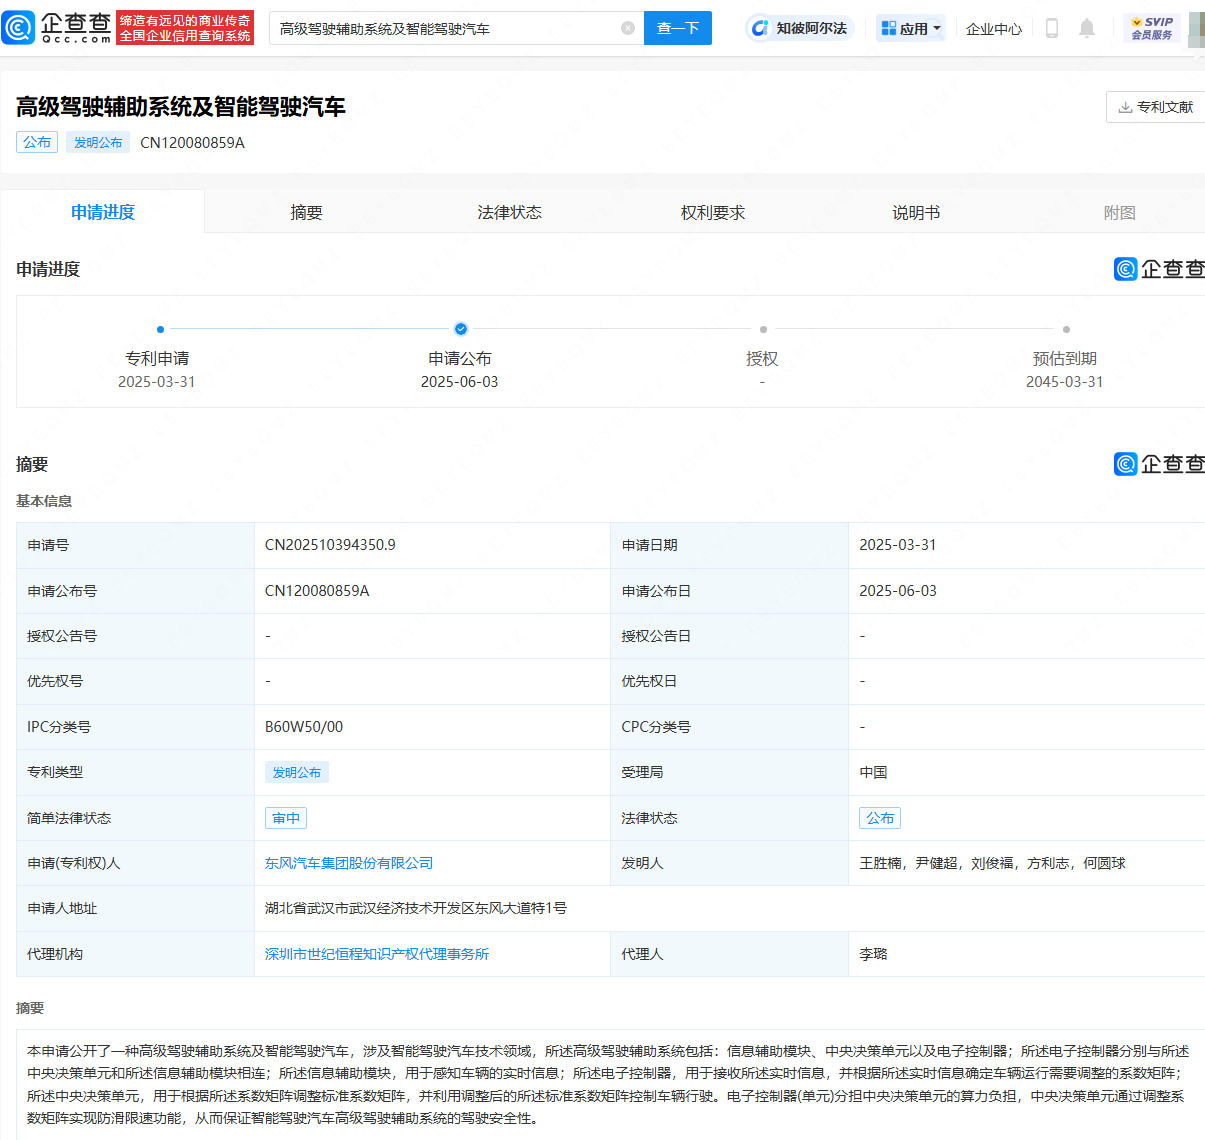Switch to the 摘要 tab
Screen dimensions: 1205x1140
[306, 212]
